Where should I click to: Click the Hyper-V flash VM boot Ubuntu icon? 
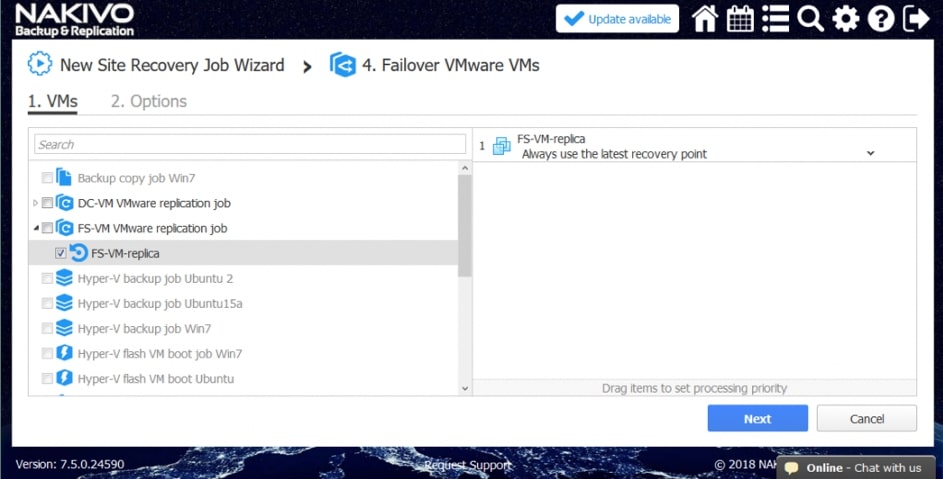(64, 379)
